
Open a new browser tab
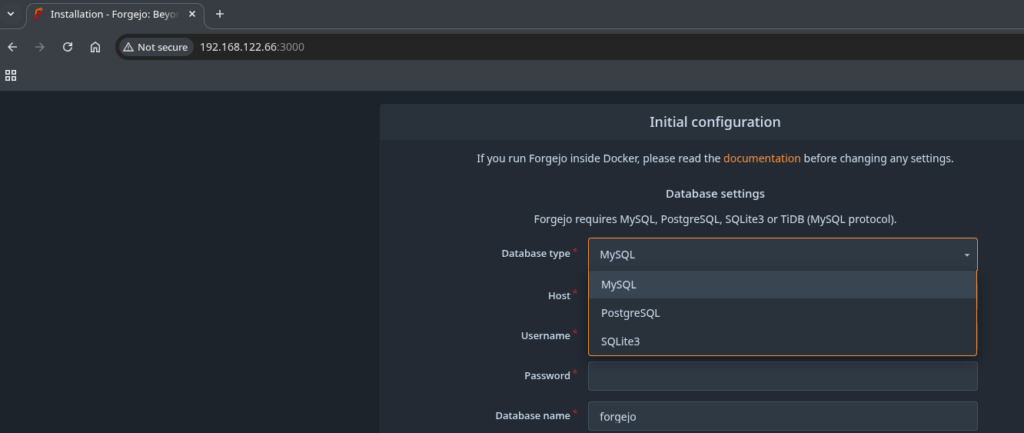(x=220, y=14)
